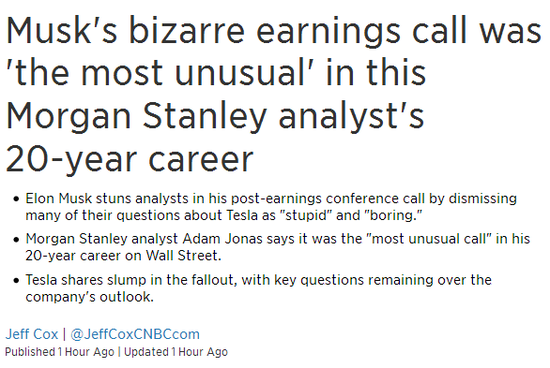Select the bullet starting "Tesla shares slump"
Image resolution: width=550 pixels, height=368 pixels.
(x=258, y=288)
